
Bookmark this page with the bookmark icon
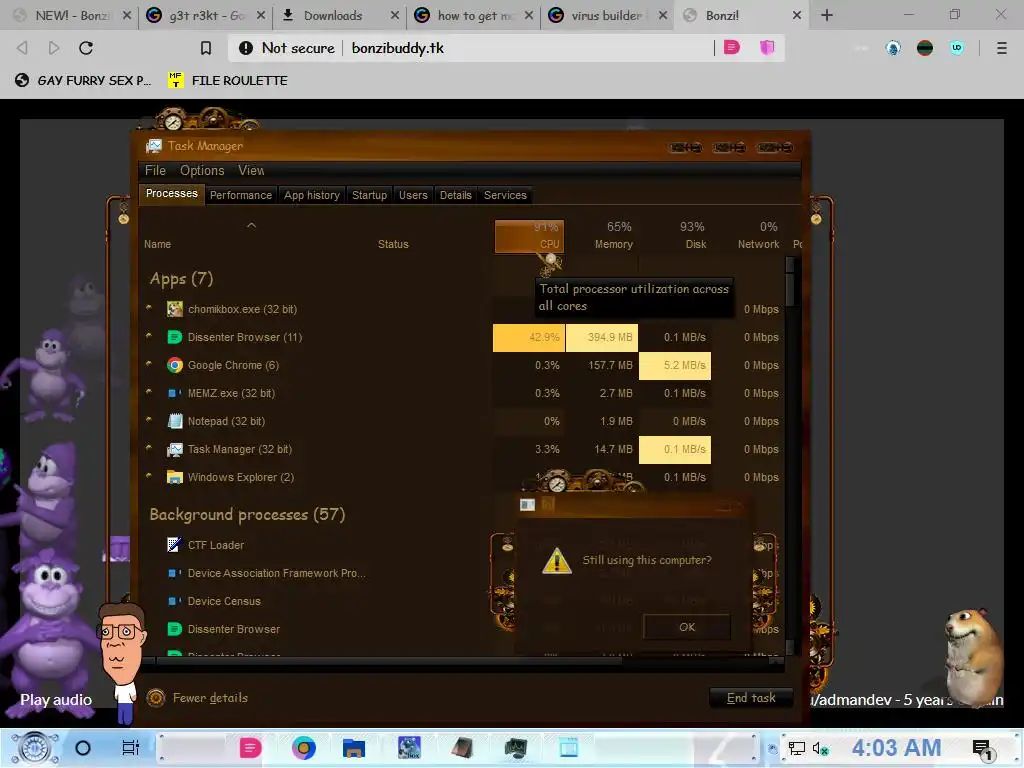206,48
